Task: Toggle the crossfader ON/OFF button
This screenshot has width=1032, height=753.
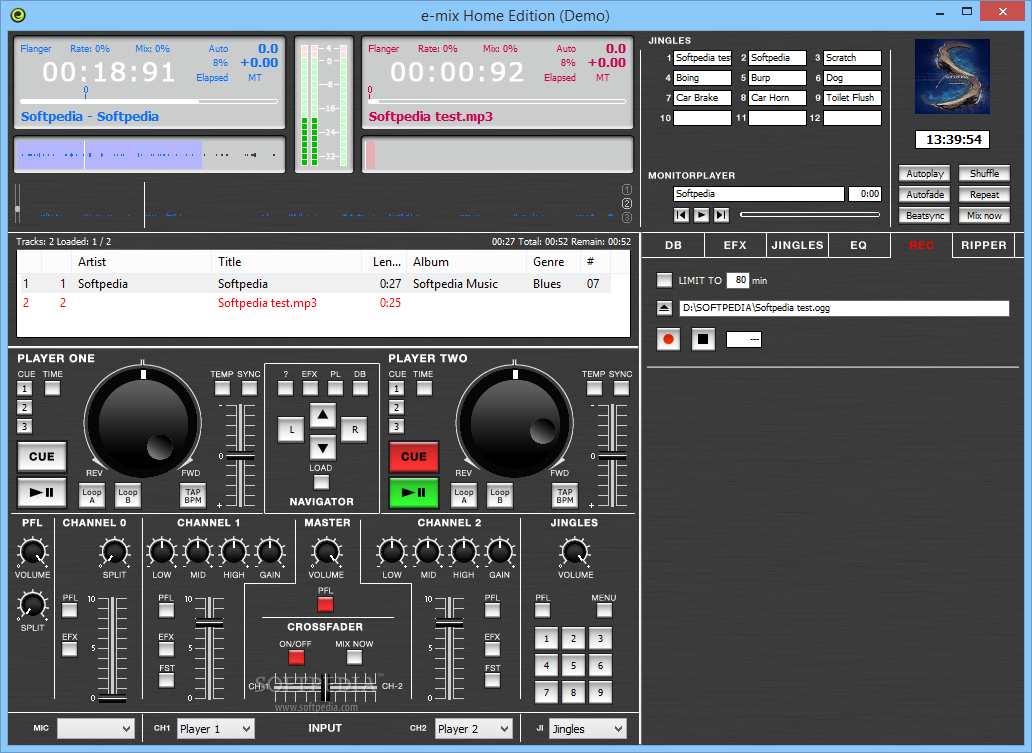Action: (296, 657)
